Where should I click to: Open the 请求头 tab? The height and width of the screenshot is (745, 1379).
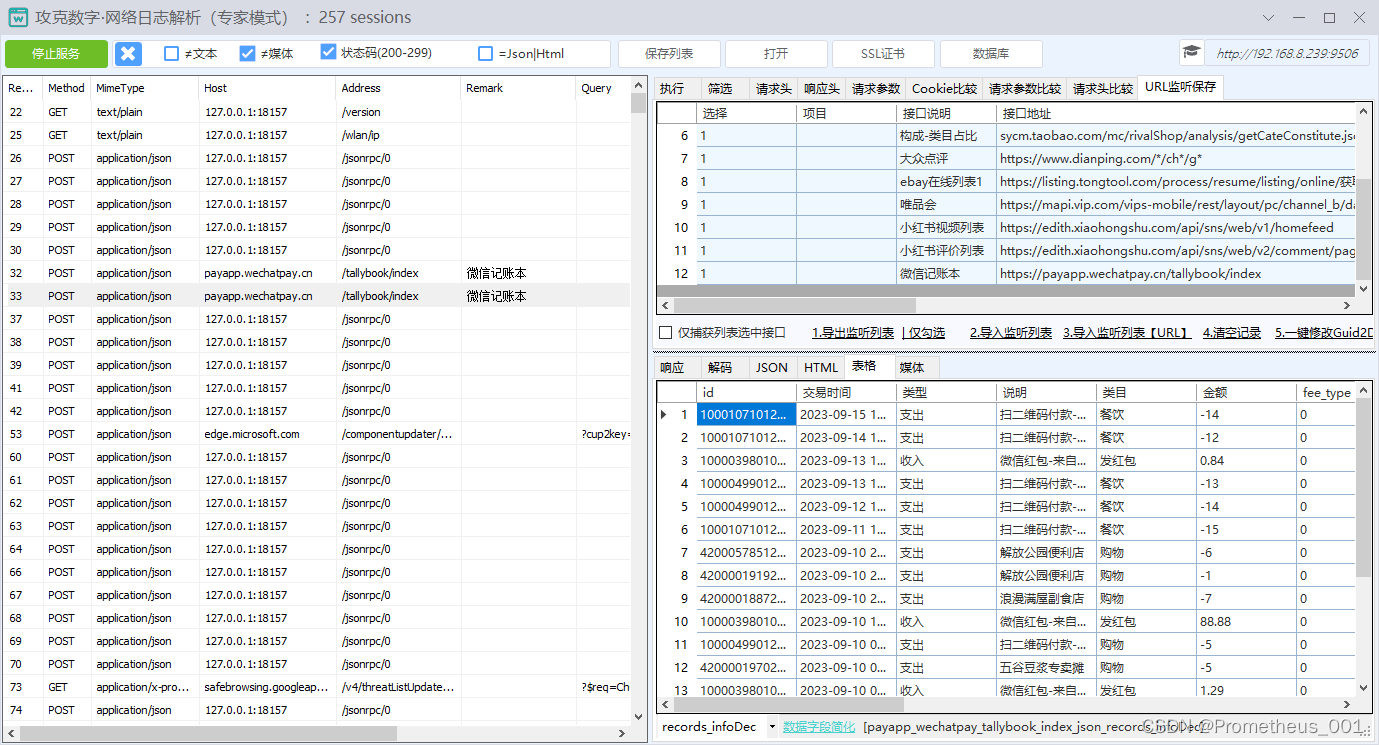pyautogui.click(x=773, y=89)
